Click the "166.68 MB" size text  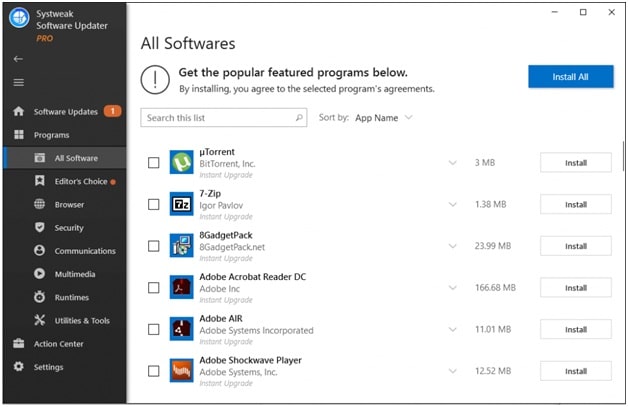[495, 288]
